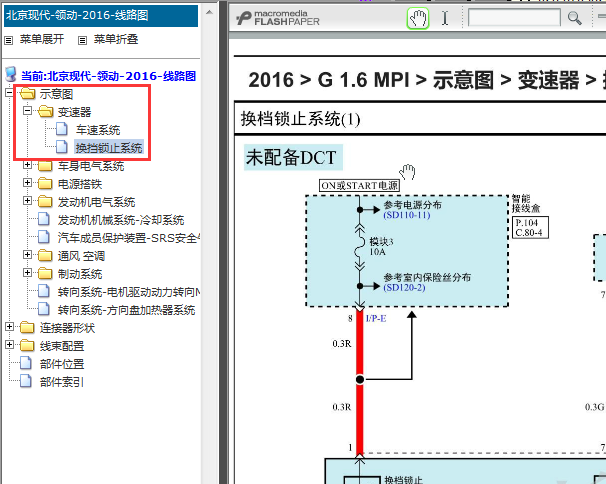The image size is (606, 484).
Task: Click the FlashPaper search text field
Action: tap(514, 18)
